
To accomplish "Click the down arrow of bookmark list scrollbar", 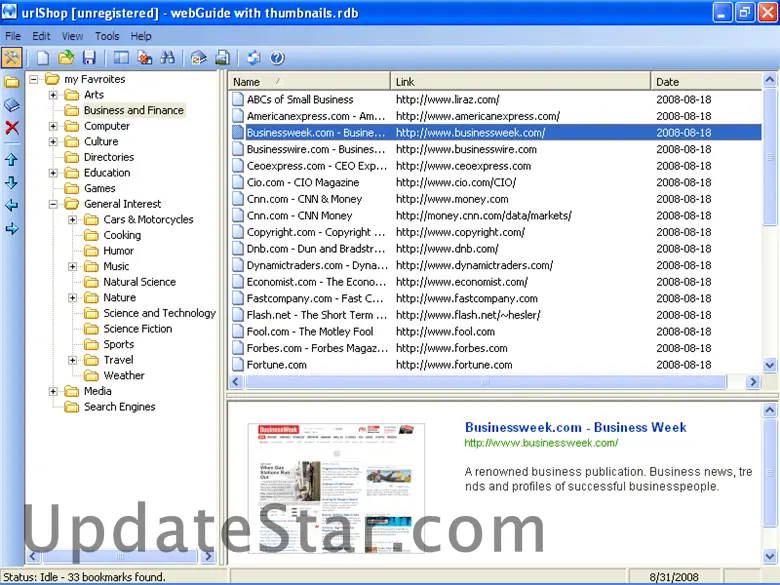I will coord(770,365).
